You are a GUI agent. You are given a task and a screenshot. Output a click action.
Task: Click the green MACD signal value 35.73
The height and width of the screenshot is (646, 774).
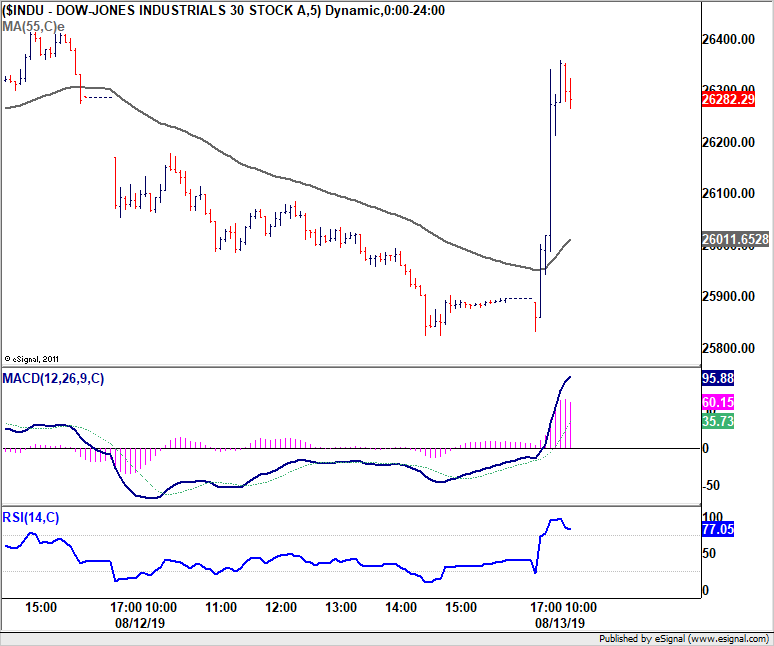[718, 421]
